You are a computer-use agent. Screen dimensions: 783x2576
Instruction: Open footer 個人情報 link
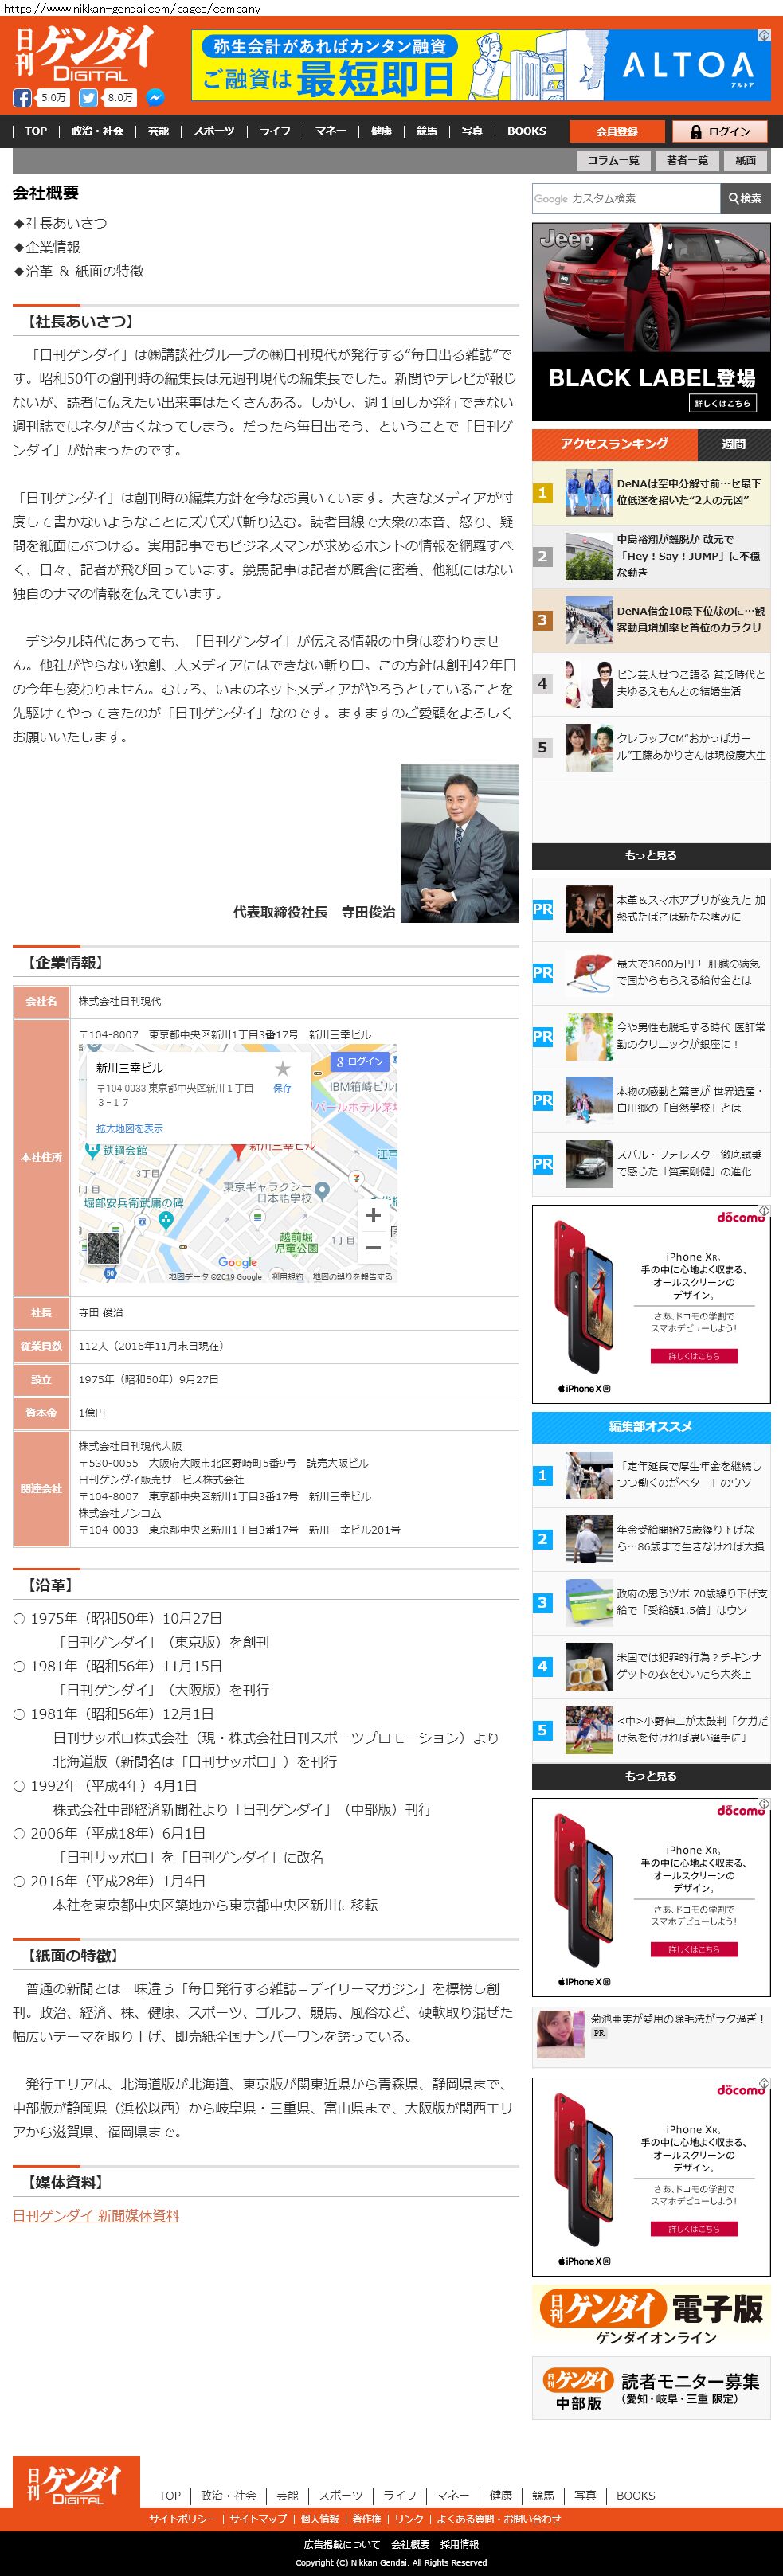(320, 2519)
